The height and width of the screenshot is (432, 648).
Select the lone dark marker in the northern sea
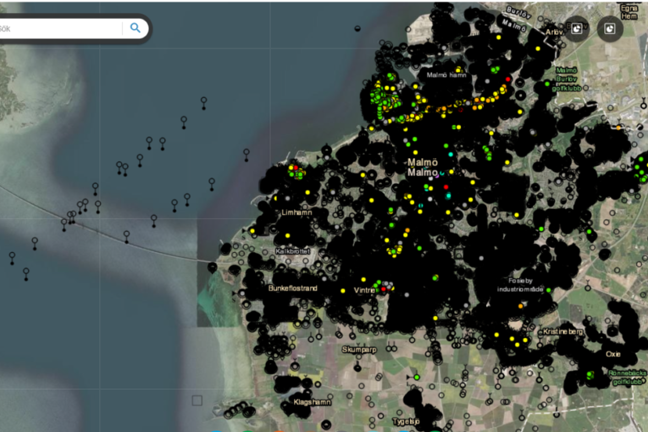click(x=357, y=29)
